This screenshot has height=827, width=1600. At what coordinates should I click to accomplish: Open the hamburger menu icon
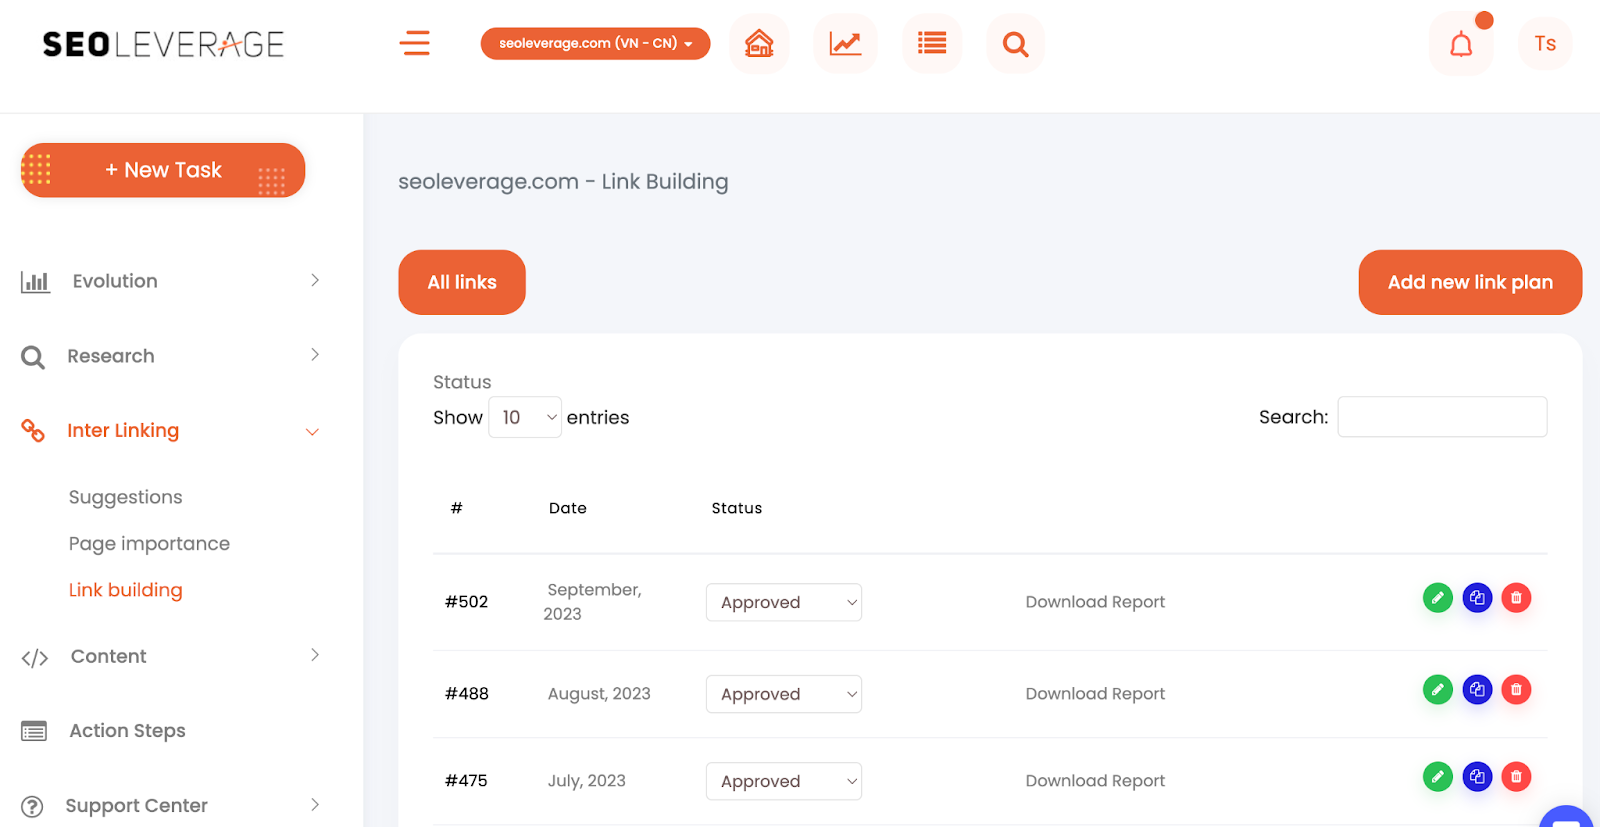(x=414, y=43)
